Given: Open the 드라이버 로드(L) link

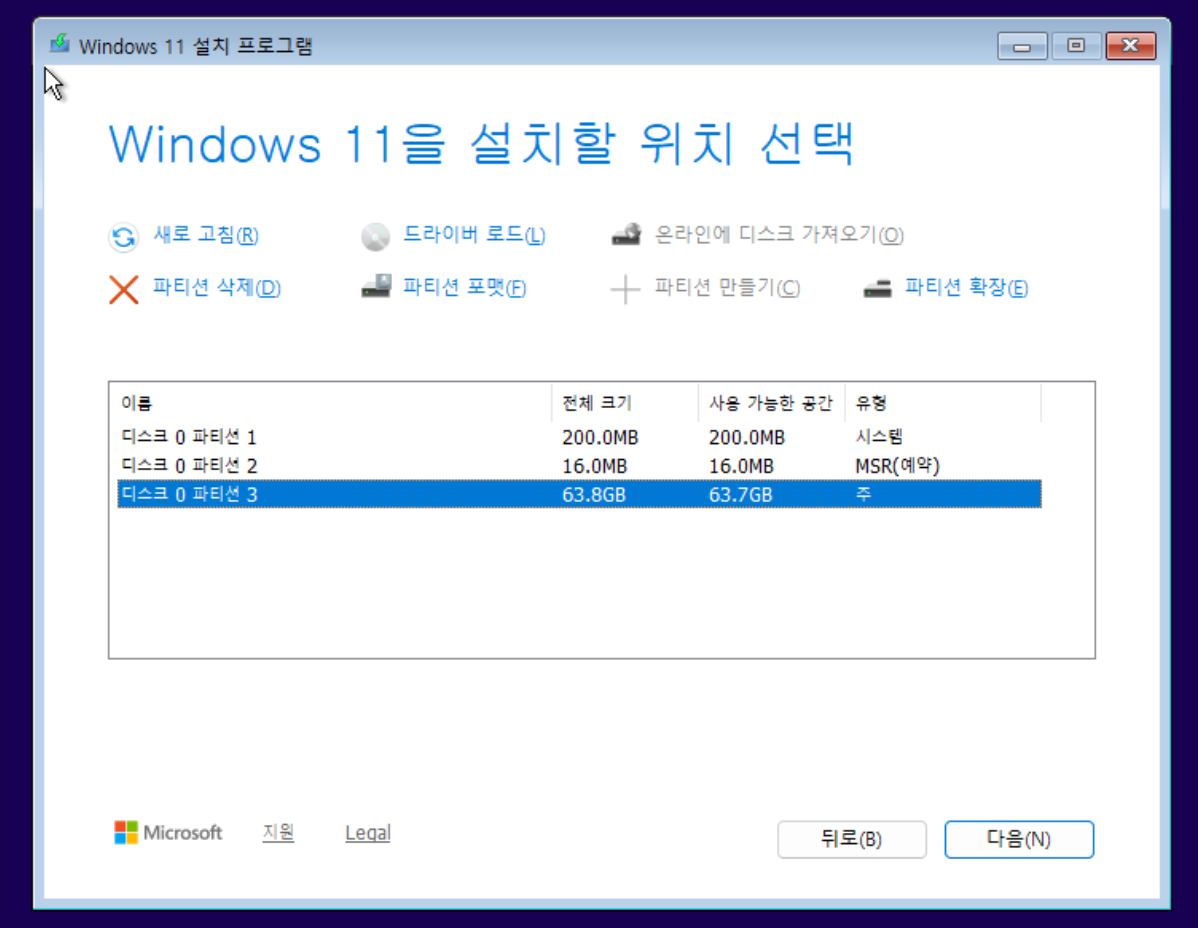Looking at the screenshot, I should click(474, 234).
